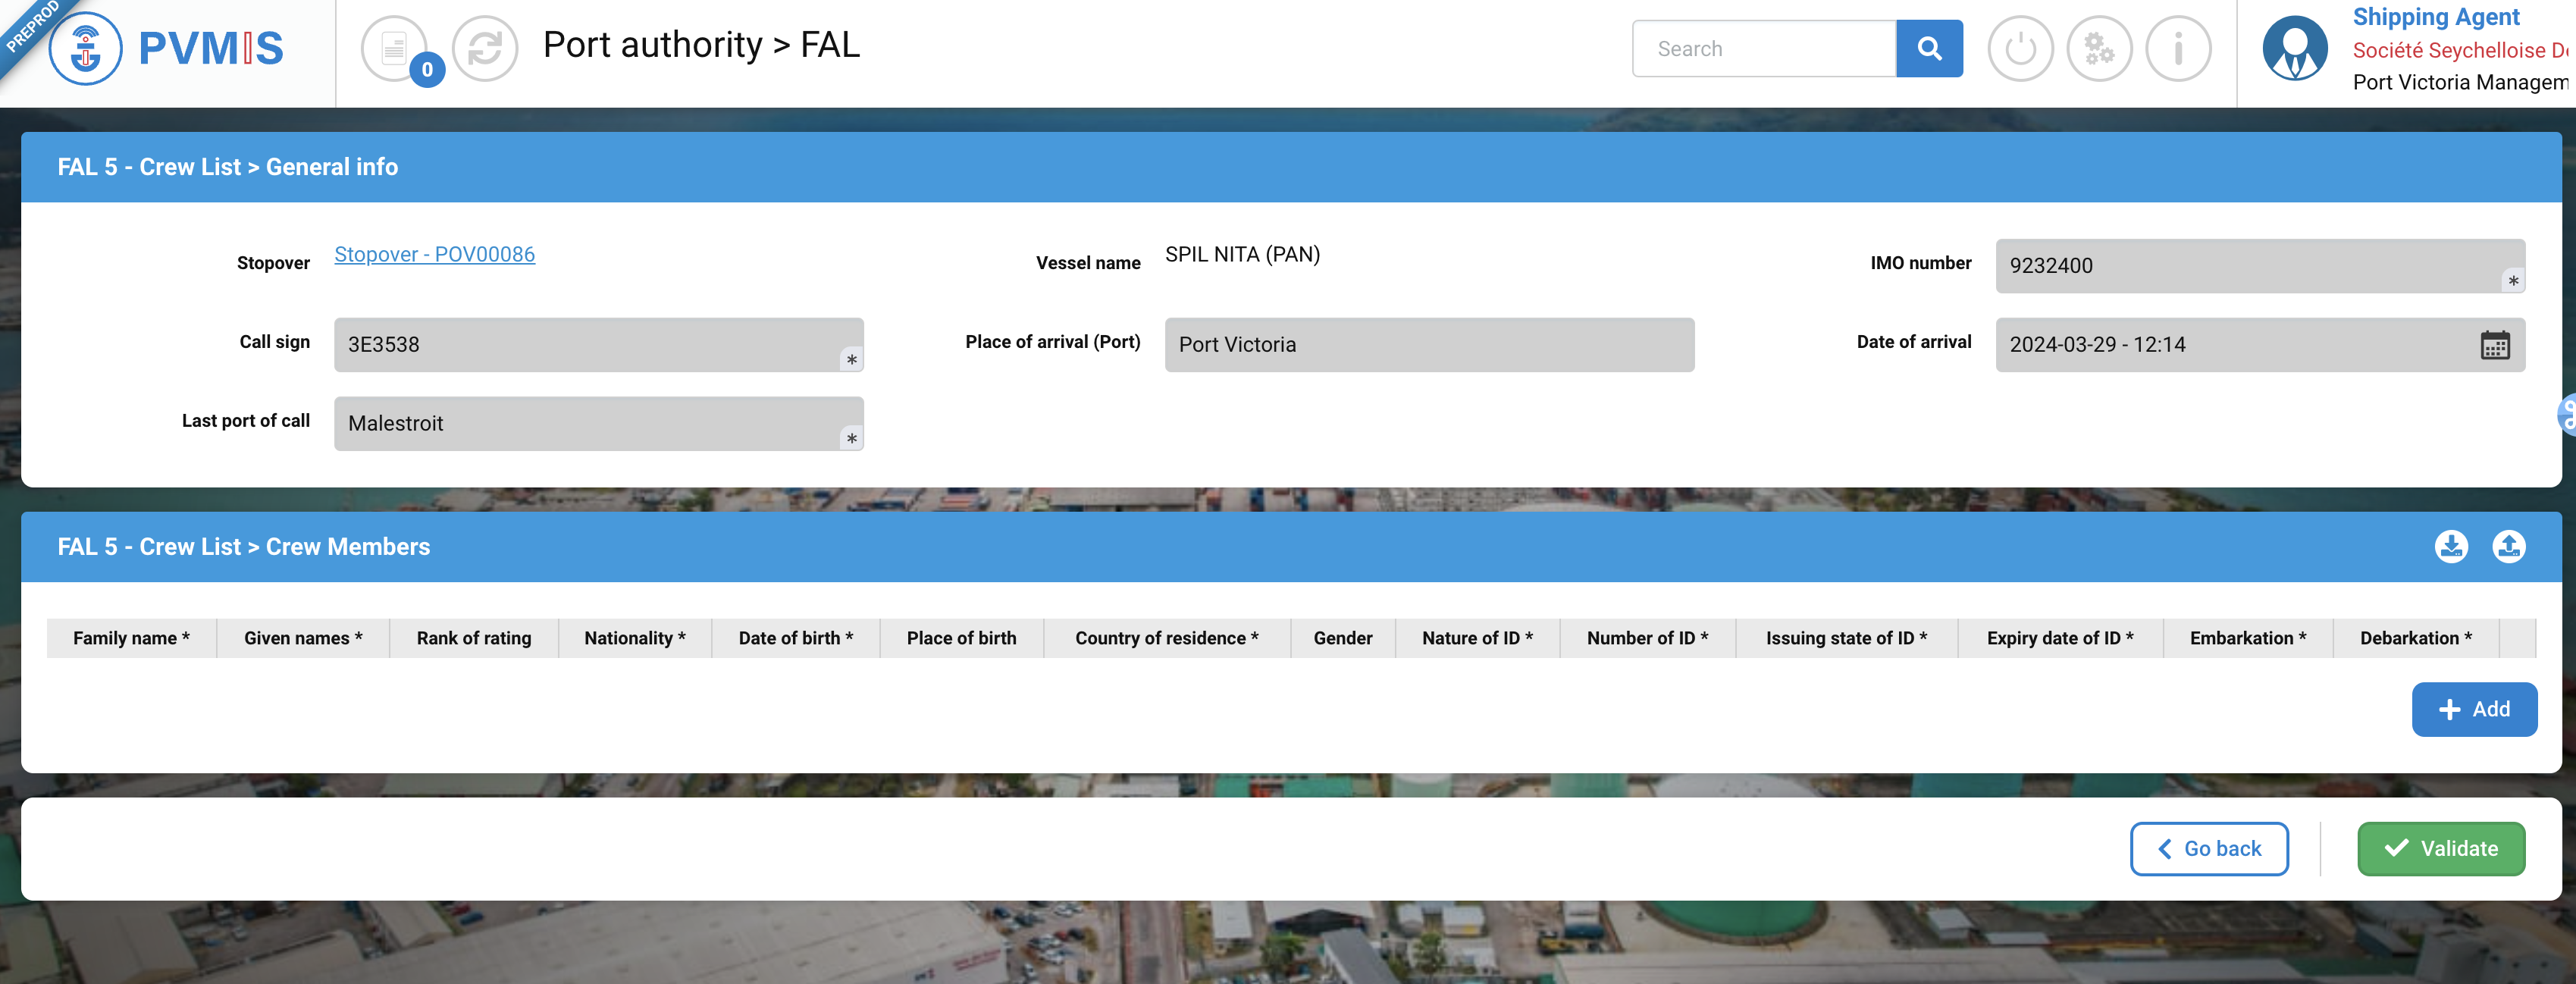Click the Call sign asterisk selector
The height and width of the screenshot is (984, 2576).
pos(851,360)
